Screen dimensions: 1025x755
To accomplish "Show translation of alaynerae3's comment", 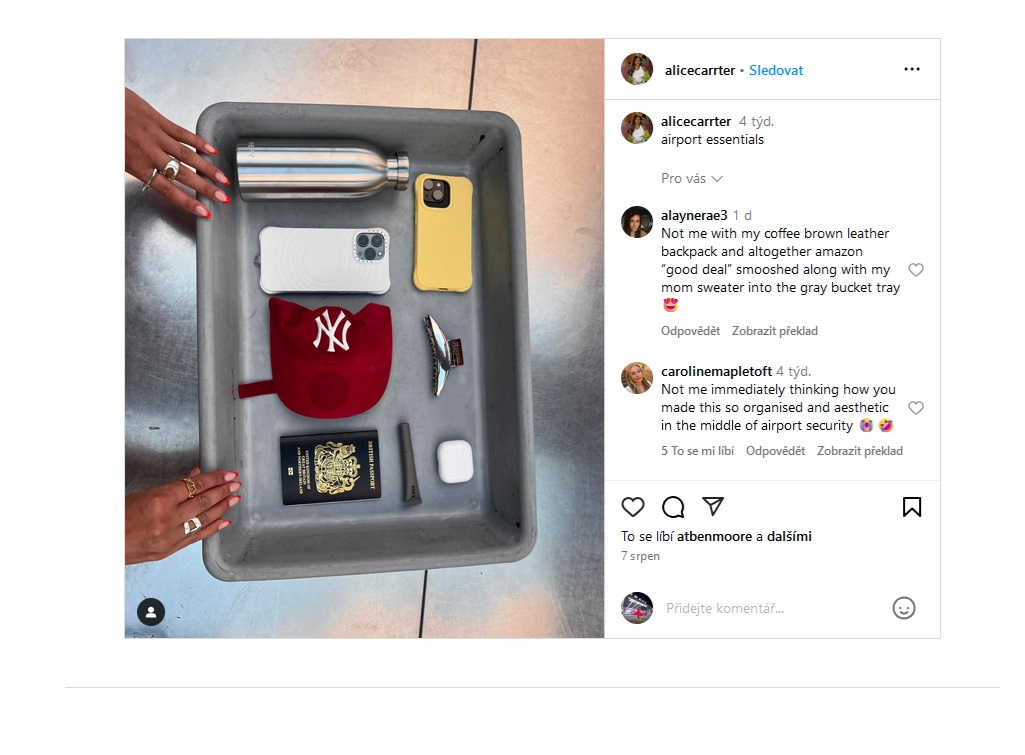I will pos(775,331).
